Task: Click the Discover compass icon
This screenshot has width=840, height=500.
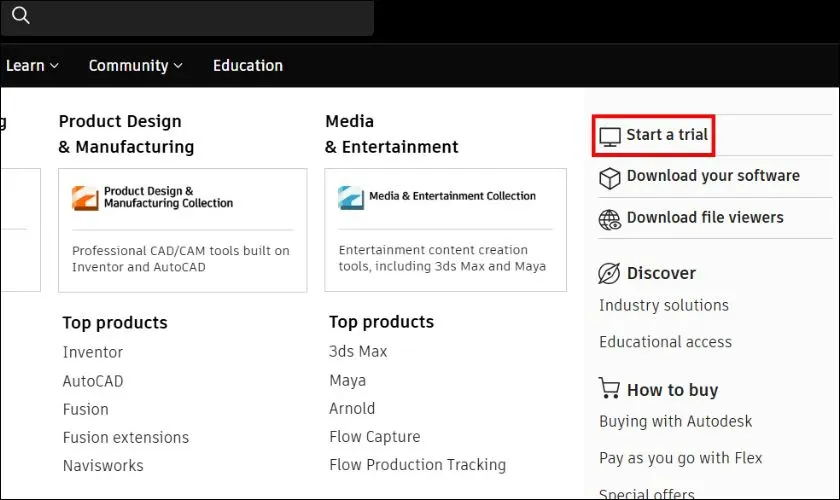Action: [609, 274]
